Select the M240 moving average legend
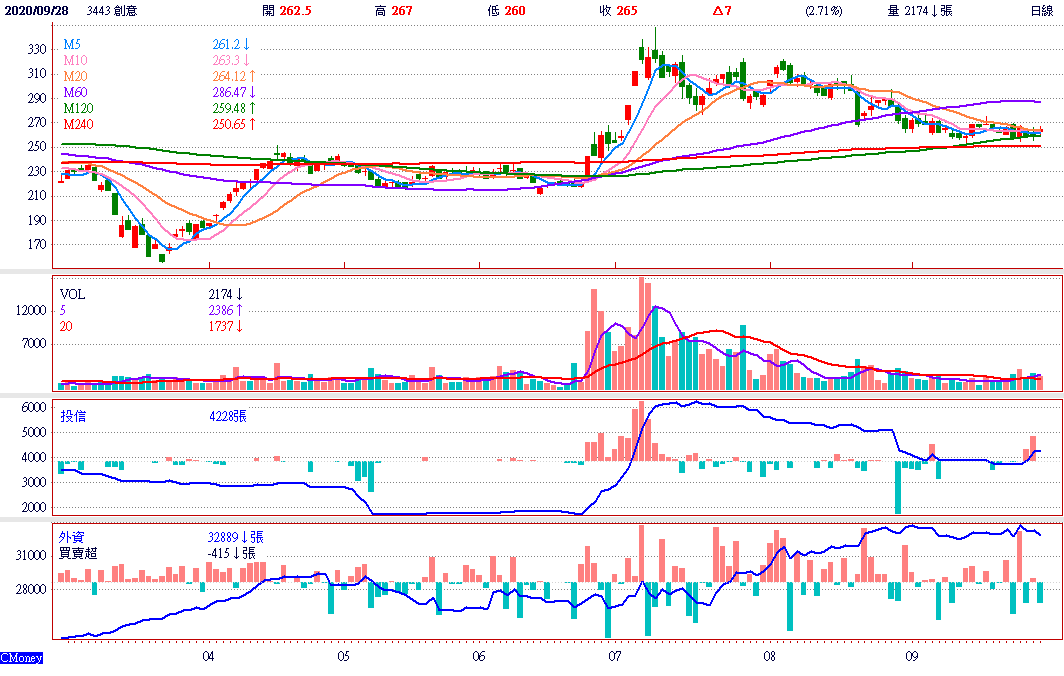 (78, 124)
